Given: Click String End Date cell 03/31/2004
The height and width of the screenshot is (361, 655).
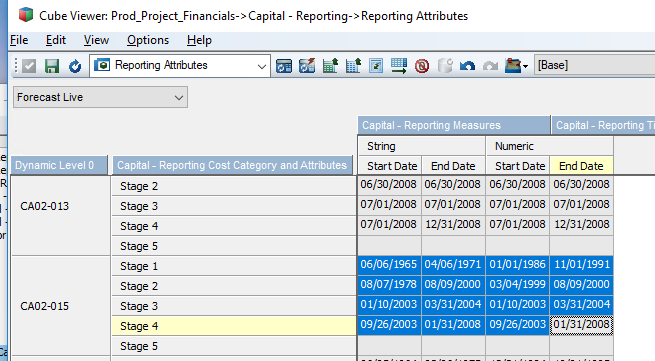Looking at the screenshot, I should tap(453, 305).
